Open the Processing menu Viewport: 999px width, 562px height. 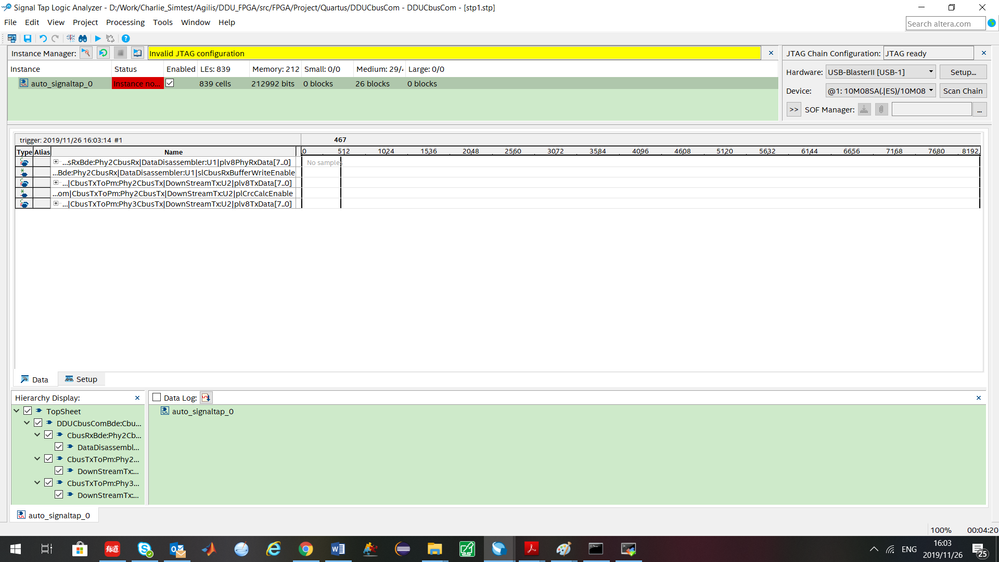[x=125, y=22]
